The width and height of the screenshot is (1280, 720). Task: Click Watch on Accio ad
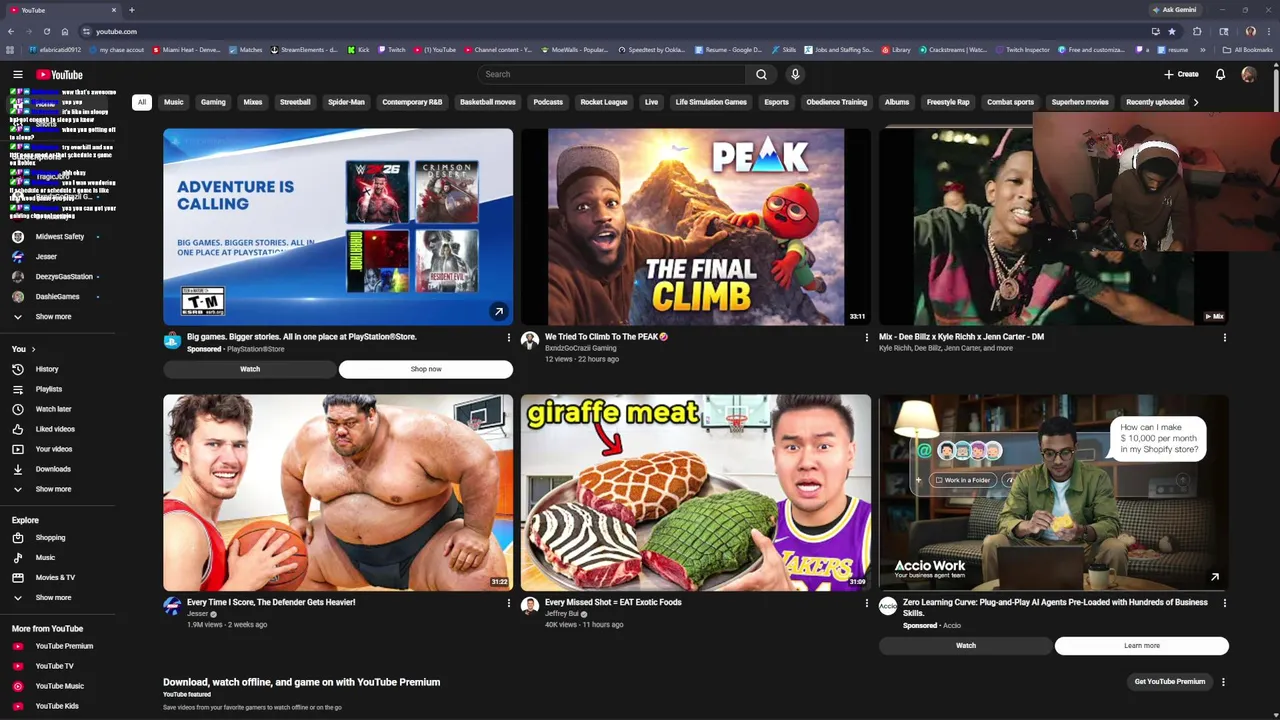tap(966, 646)
